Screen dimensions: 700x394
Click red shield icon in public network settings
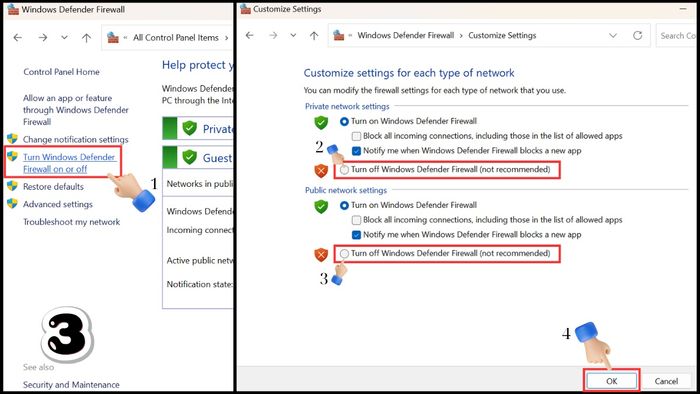321,254
